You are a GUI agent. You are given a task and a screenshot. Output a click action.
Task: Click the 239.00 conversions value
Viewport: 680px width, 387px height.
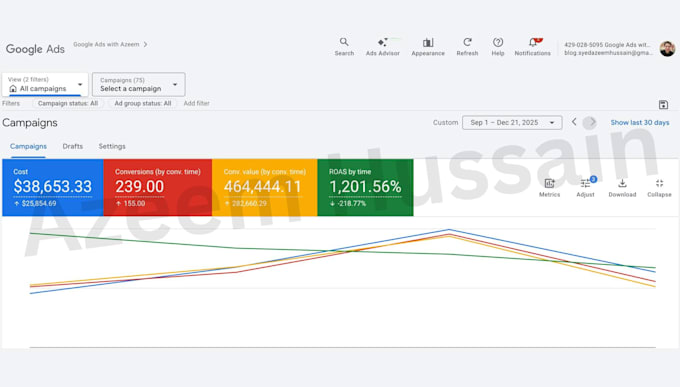tap(140, 187)
